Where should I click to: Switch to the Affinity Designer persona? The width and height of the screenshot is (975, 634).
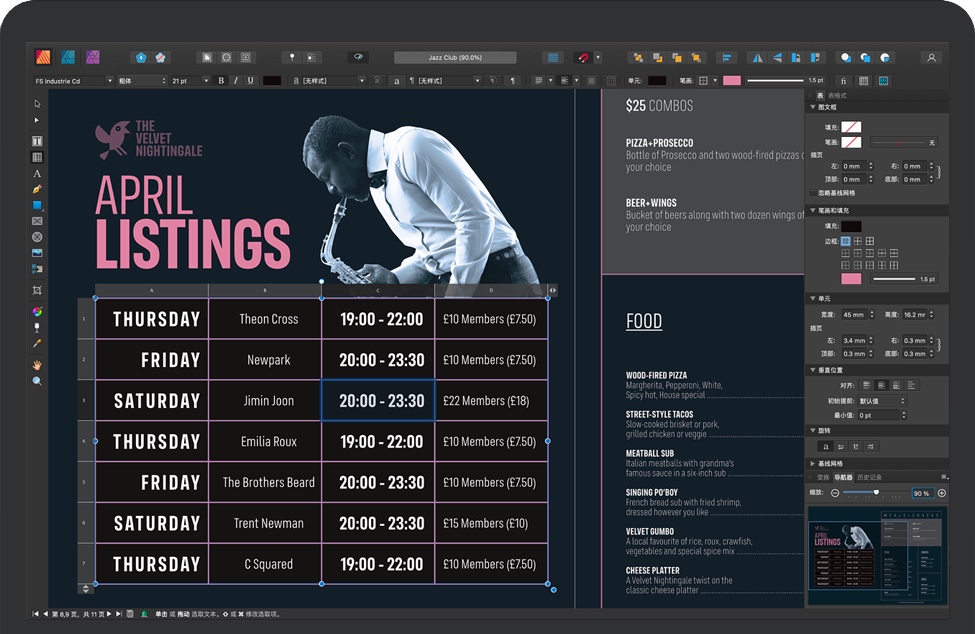pos(68,57)
